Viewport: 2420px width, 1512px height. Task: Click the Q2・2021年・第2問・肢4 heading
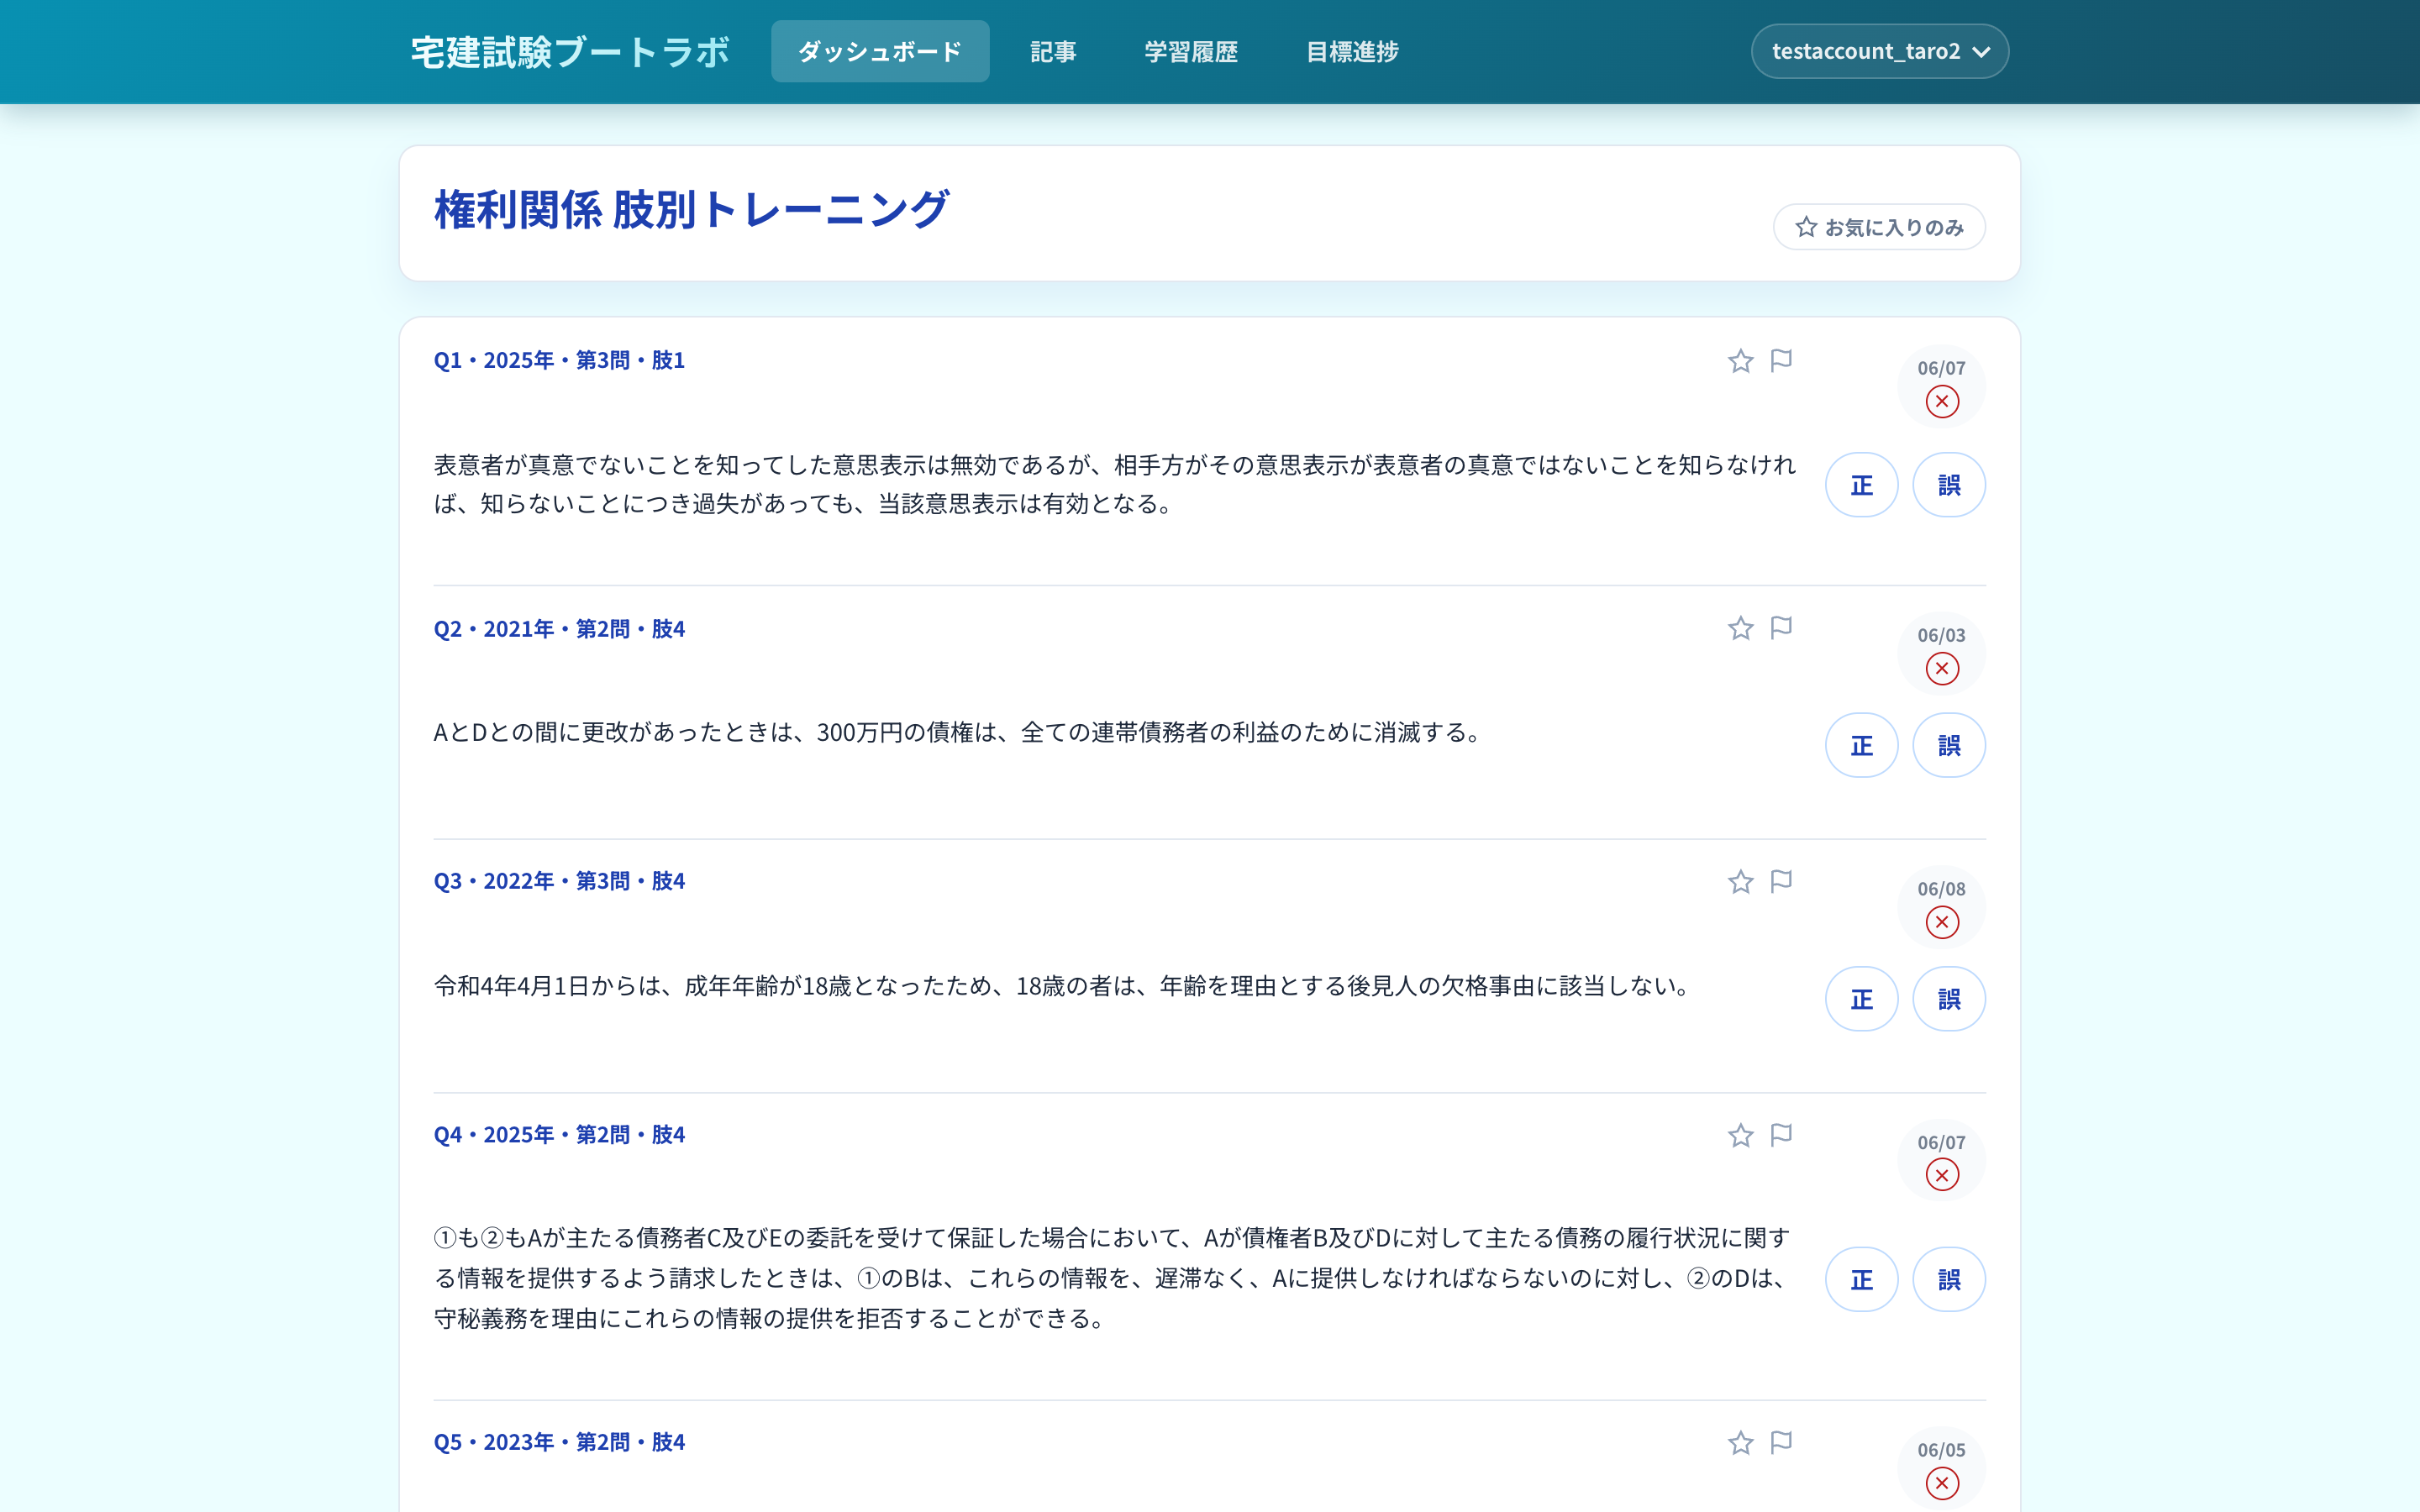[559, 629]
